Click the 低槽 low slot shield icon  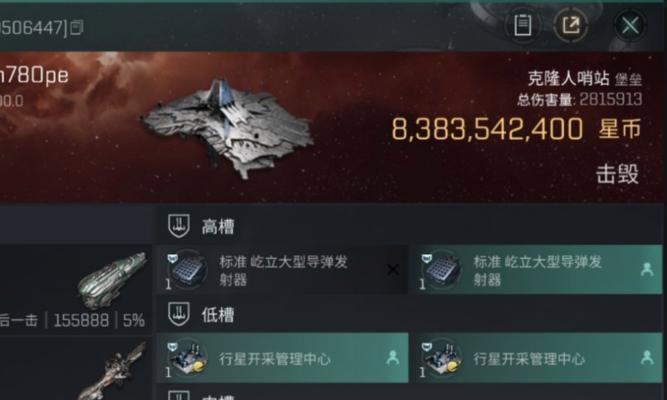[179, 314]
